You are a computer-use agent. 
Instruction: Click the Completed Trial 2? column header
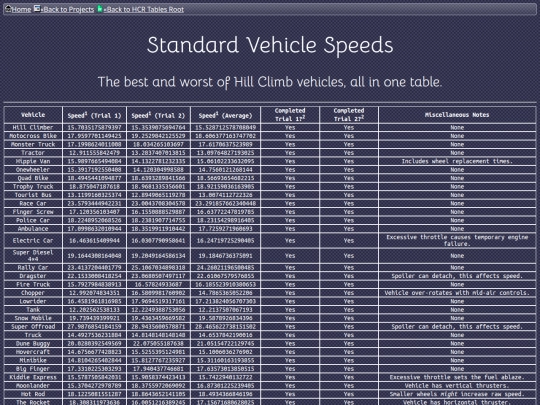click(349, 115)
